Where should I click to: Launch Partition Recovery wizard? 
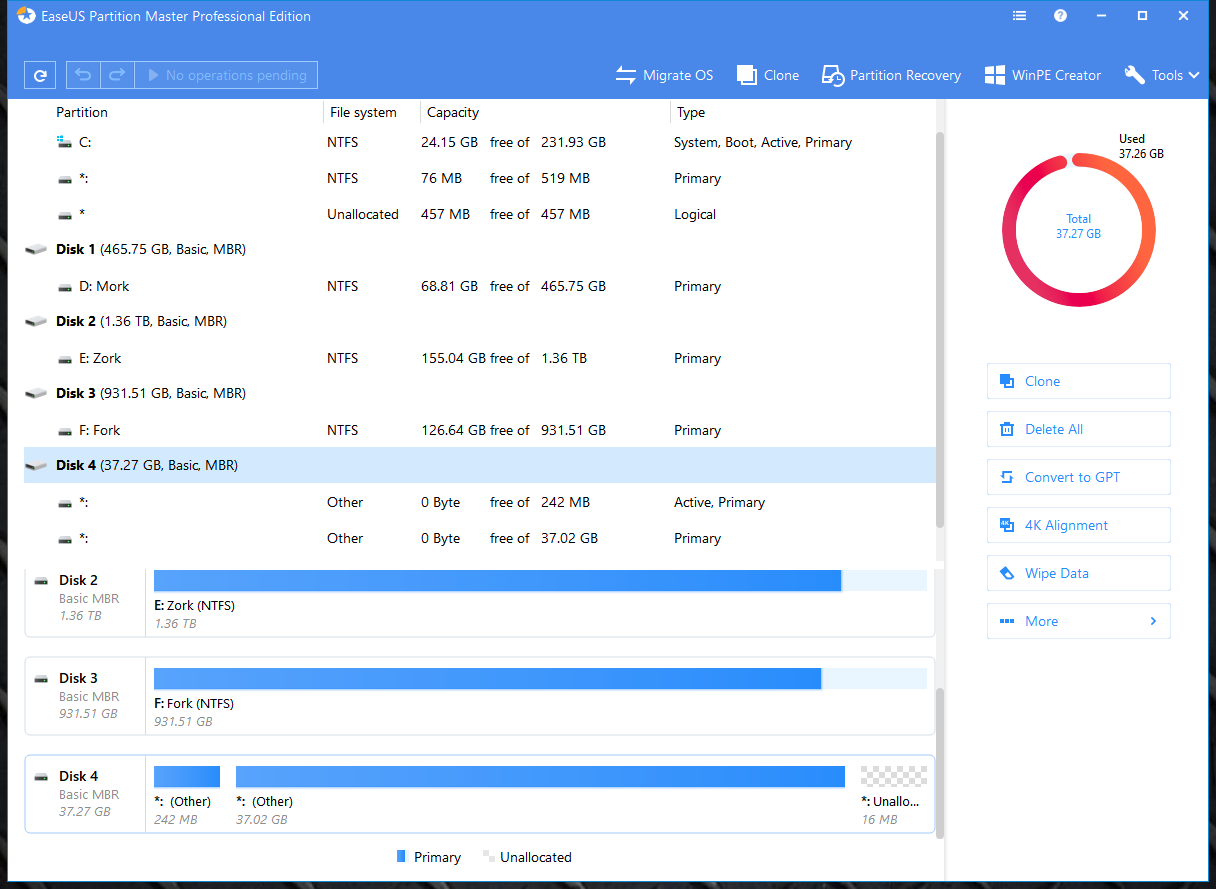[891, 75]
